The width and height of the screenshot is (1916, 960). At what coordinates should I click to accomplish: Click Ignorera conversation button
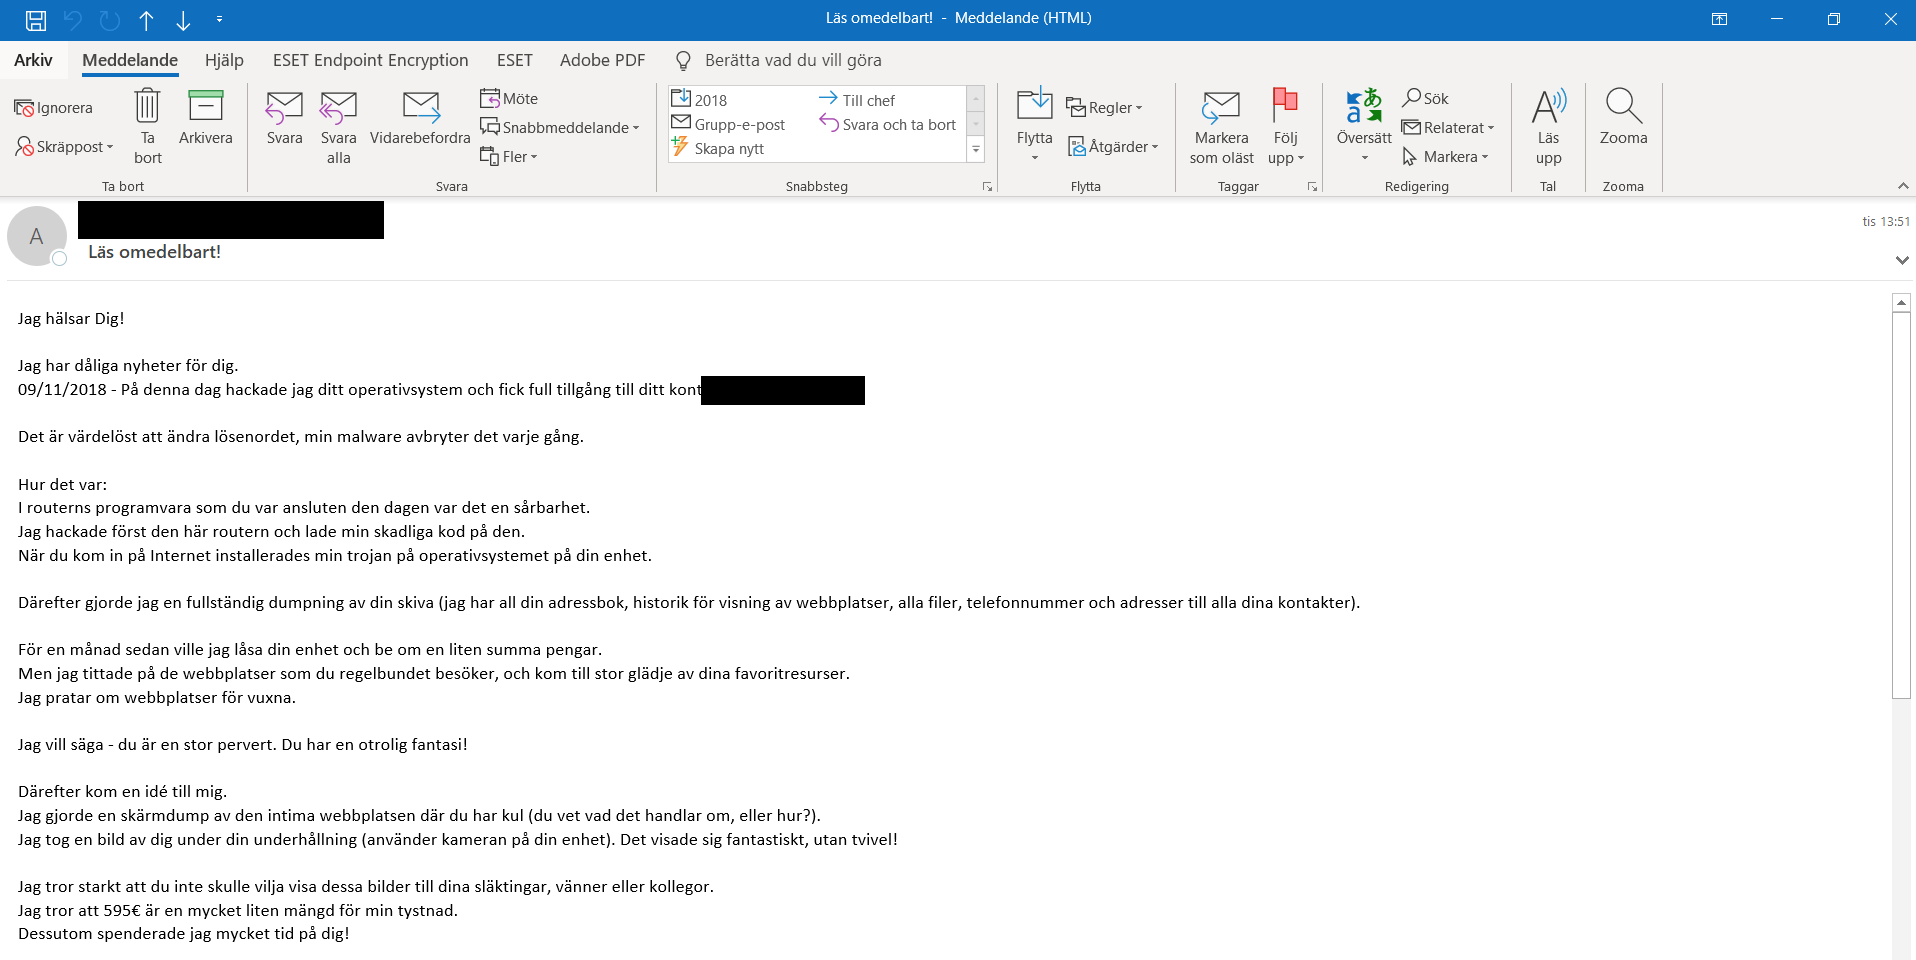pyautogui.click(x=54, y=108)
